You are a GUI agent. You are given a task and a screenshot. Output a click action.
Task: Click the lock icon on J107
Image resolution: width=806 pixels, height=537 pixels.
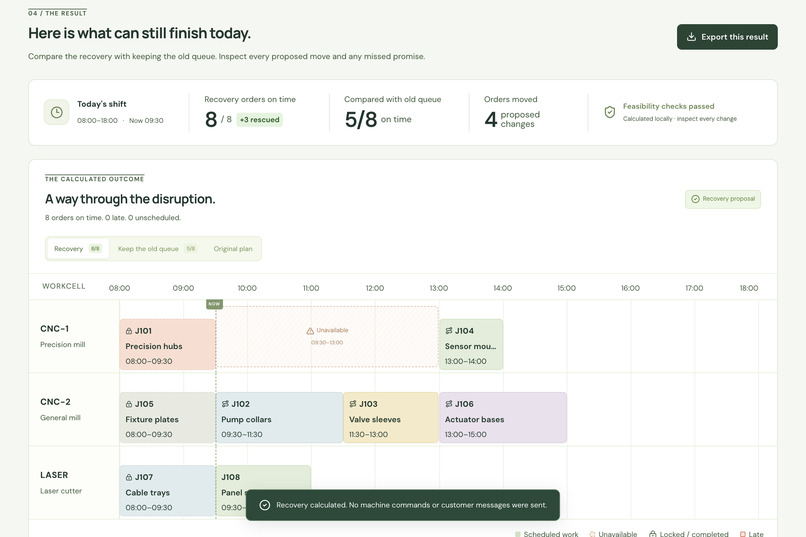coord(129,477)
